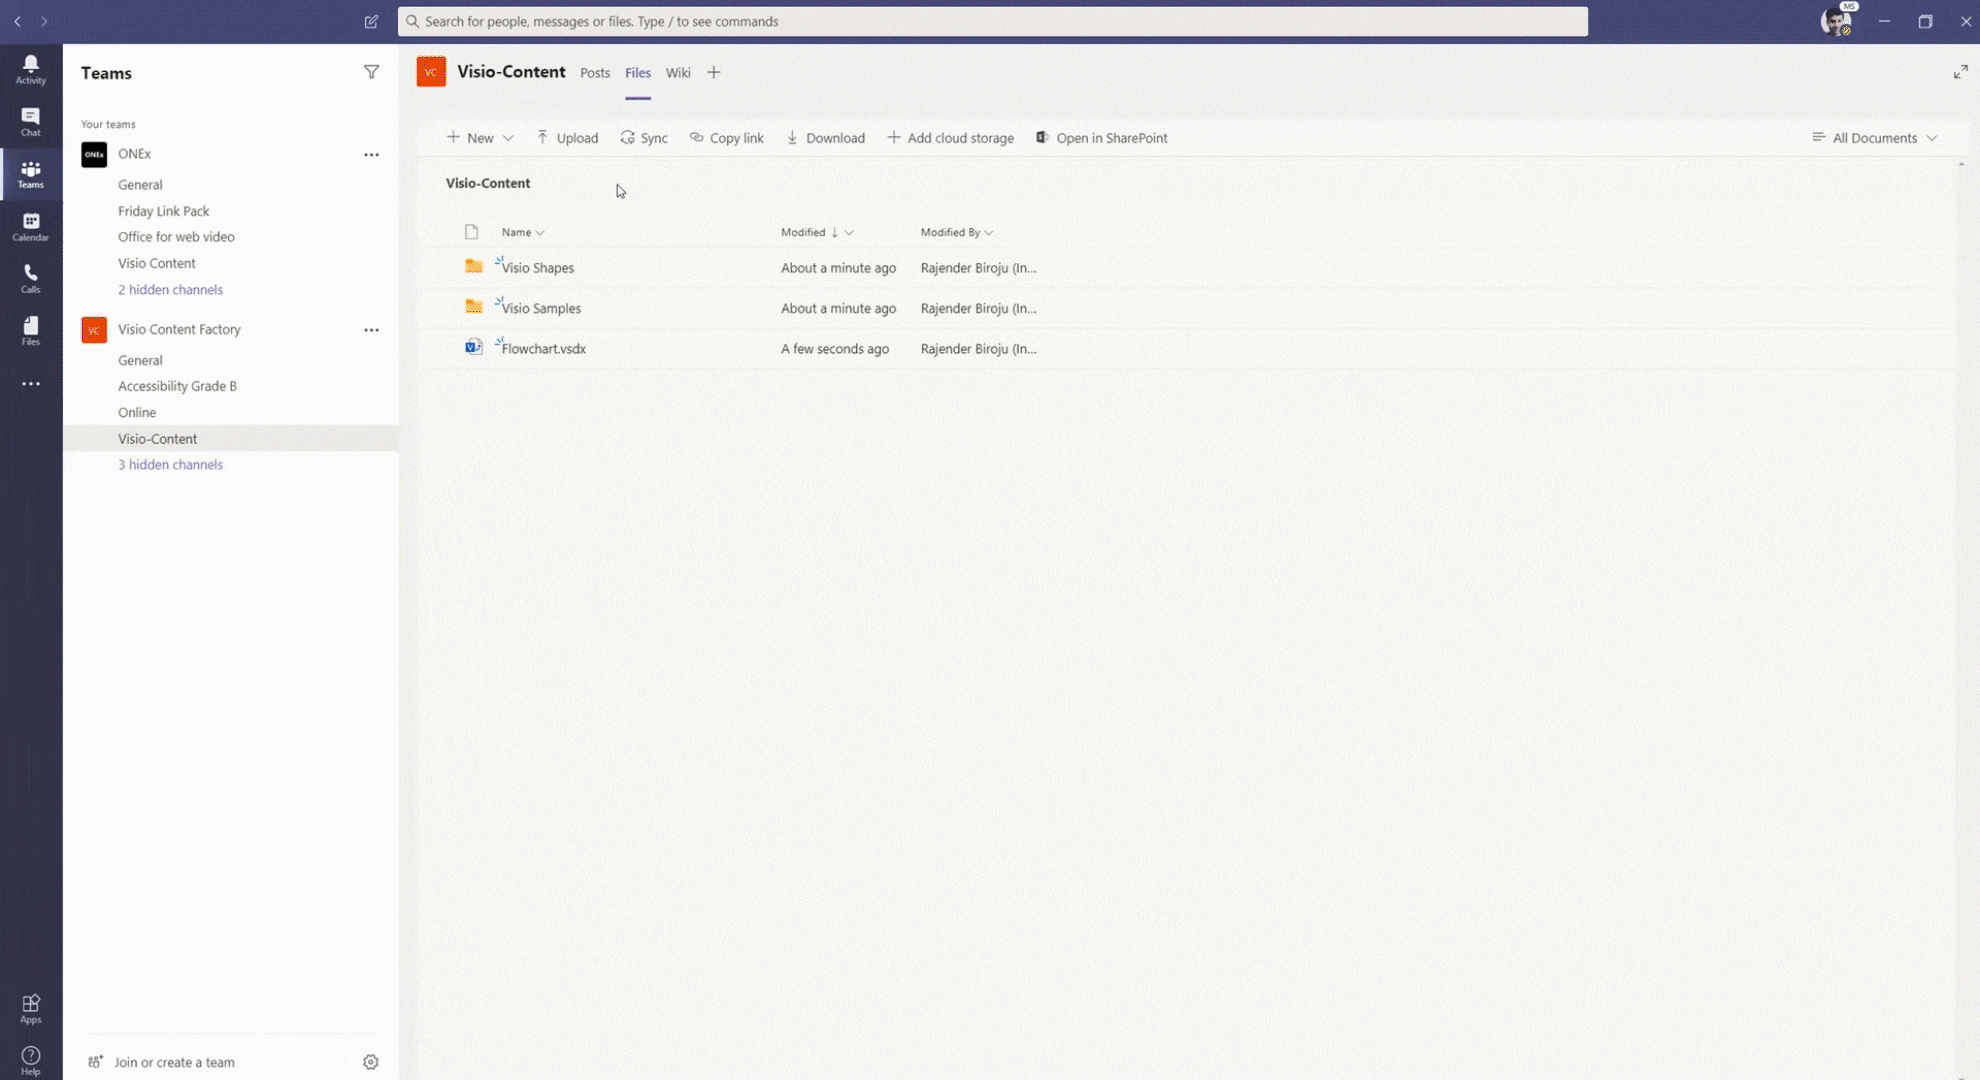The height and width of the screenshot is (1080, 1980).
Task: Click the Visio-Content breadcrumb
Action: point(488,183)
